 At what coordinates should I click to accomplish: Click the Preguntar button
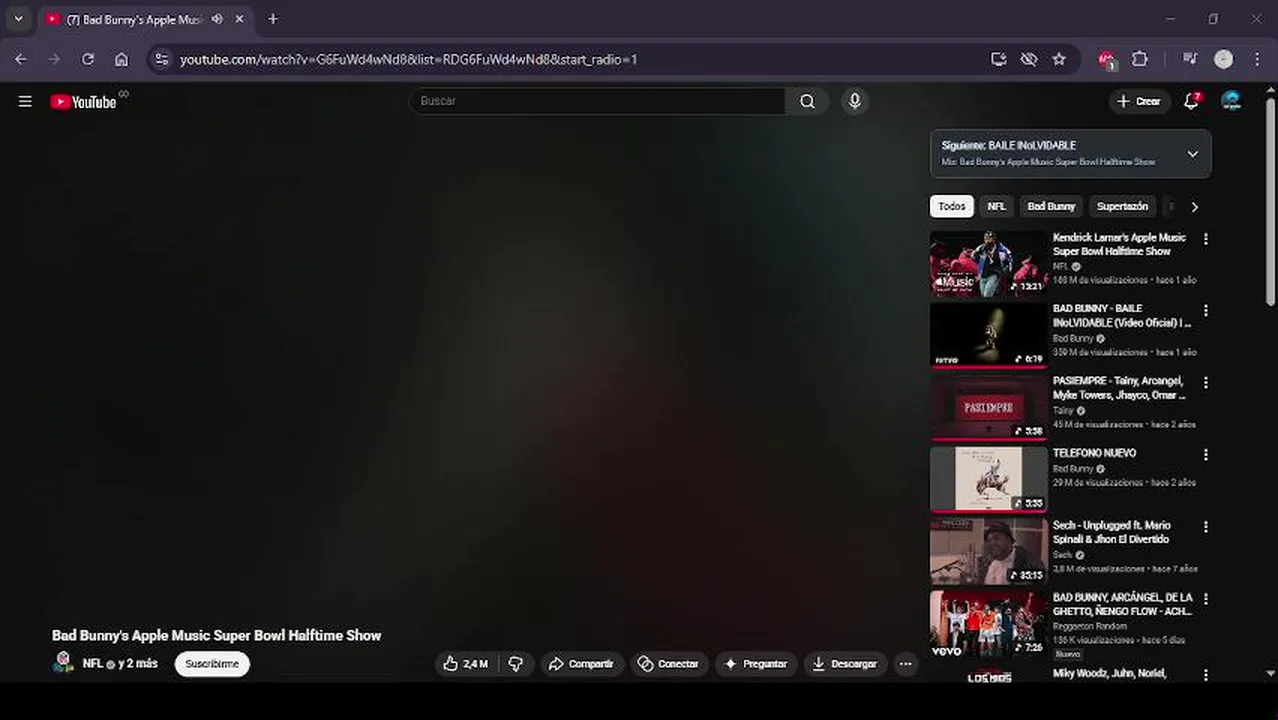(x=756, y=664)
